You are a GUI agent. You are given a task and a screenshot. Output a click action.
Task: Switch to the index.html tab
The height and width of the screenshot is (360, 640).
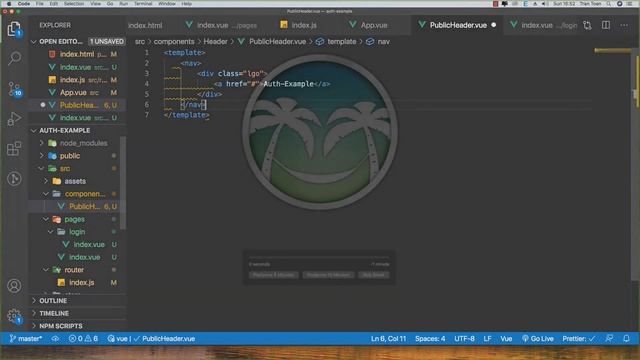coord(145,25)
